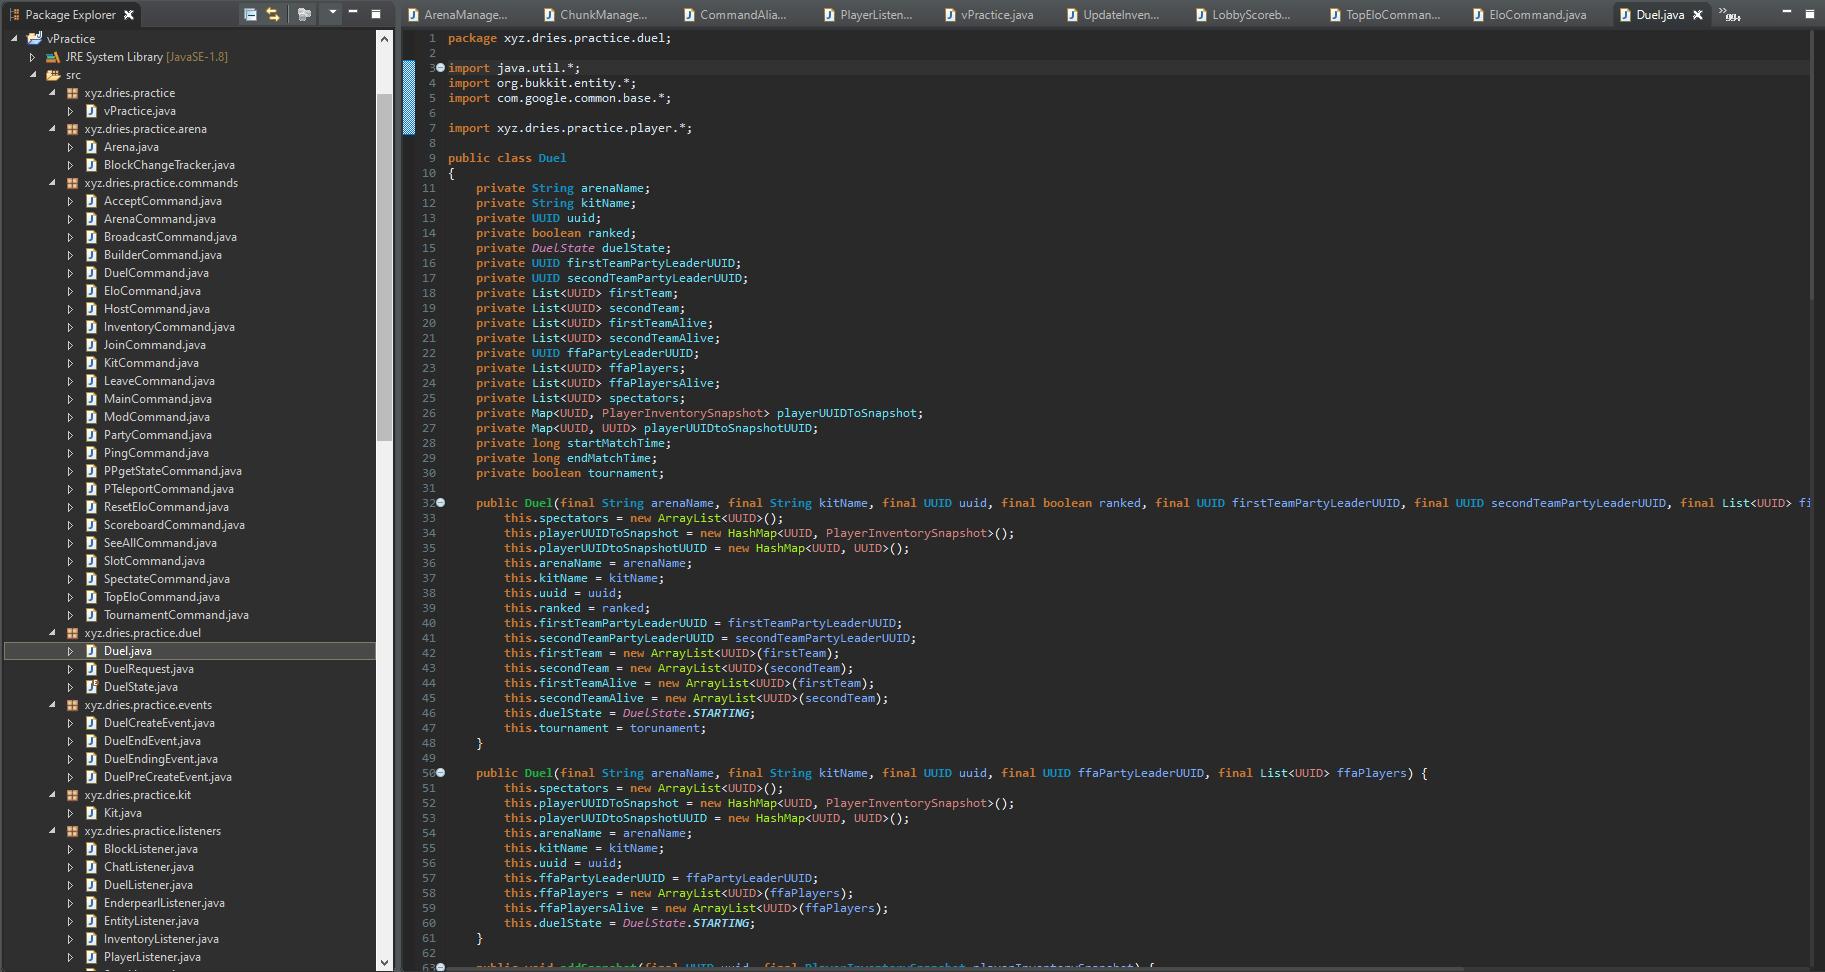The height and width of the screenshot is (972, 1825).
Task: Click the JRE System Library icon
Action: pyautogui.click(x=53, y=57)
